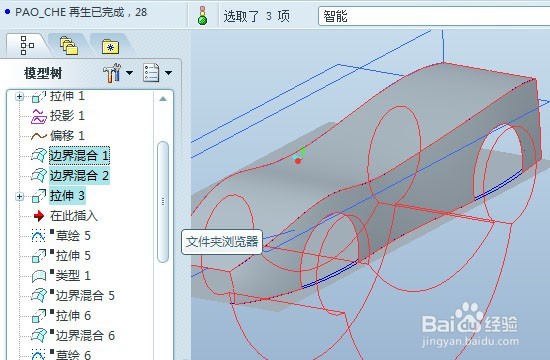The height and width of the screenshot is (360, 550).
Task: Select the 拉伸 6 feature
Action: (73, 315)
